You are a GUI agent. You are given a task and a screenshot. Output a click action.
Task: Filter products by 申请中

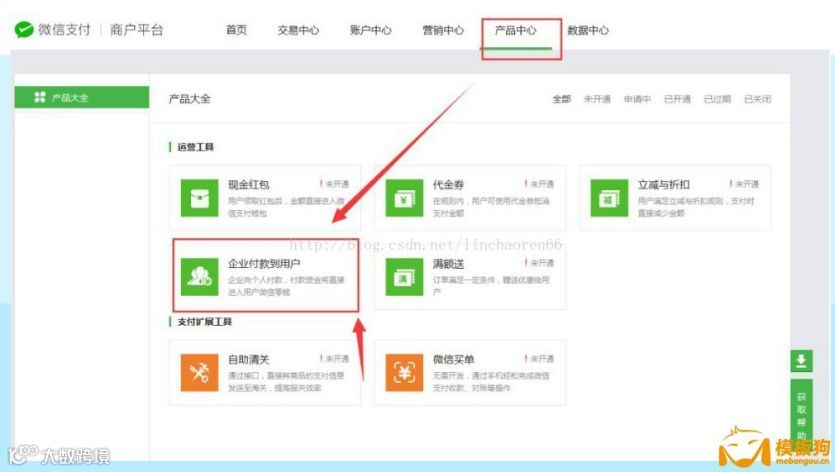[637, 99]
